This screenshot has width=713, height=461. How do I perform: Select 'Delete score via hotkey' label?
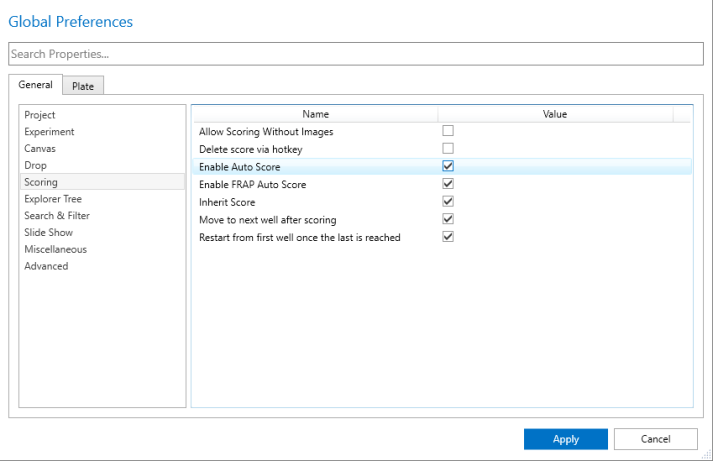click(x=251, y=150)
